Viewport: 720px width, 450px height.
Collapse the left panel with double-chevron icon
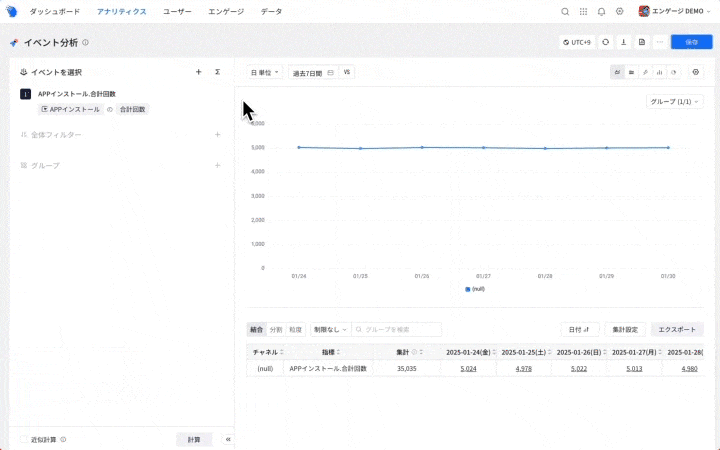coord(228,439)
